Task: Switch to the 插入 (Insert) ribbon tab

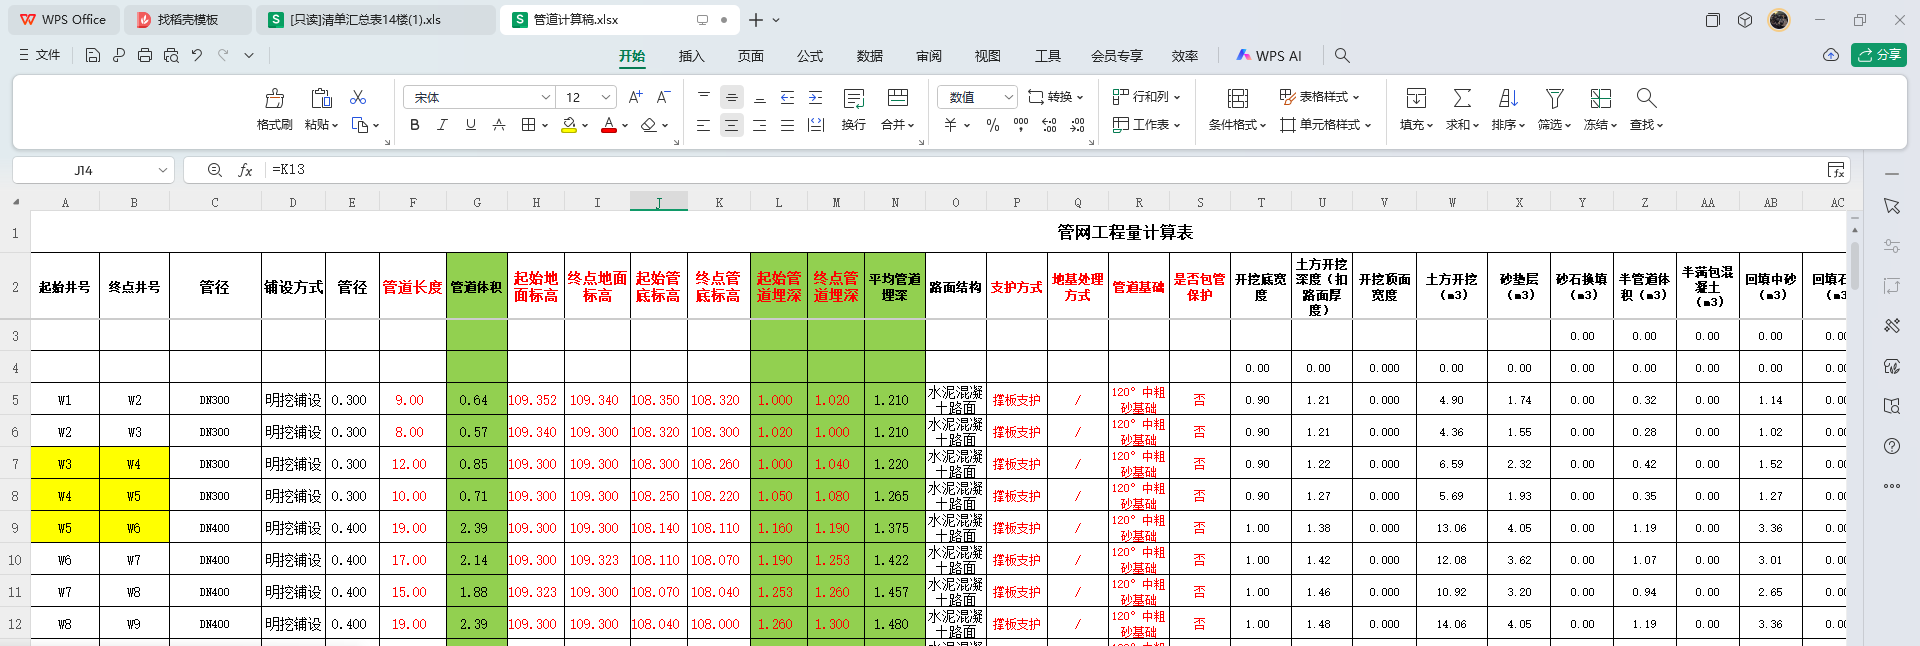Action: click(691, 56)
